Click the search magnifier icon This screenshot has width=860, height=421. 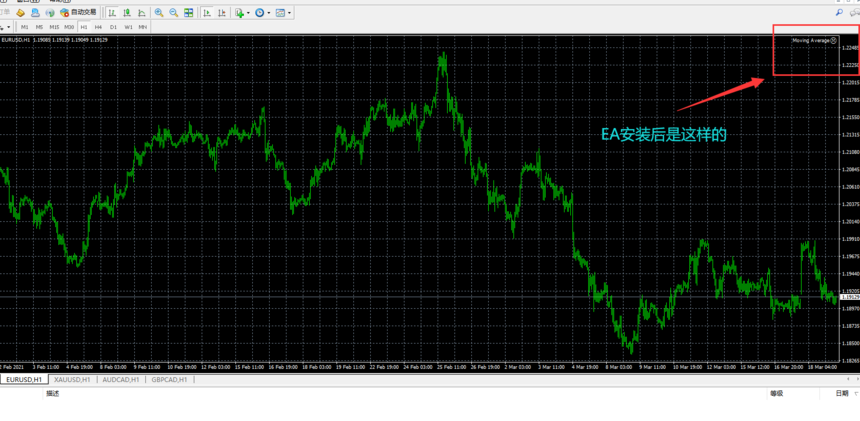[840, 12]
